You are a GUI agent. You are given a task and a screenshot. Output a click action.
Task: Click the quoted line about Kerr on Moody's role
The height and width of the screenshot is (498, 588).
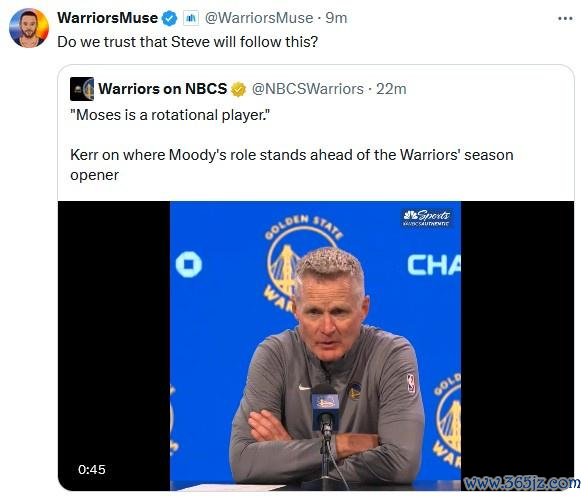point(292,165)
